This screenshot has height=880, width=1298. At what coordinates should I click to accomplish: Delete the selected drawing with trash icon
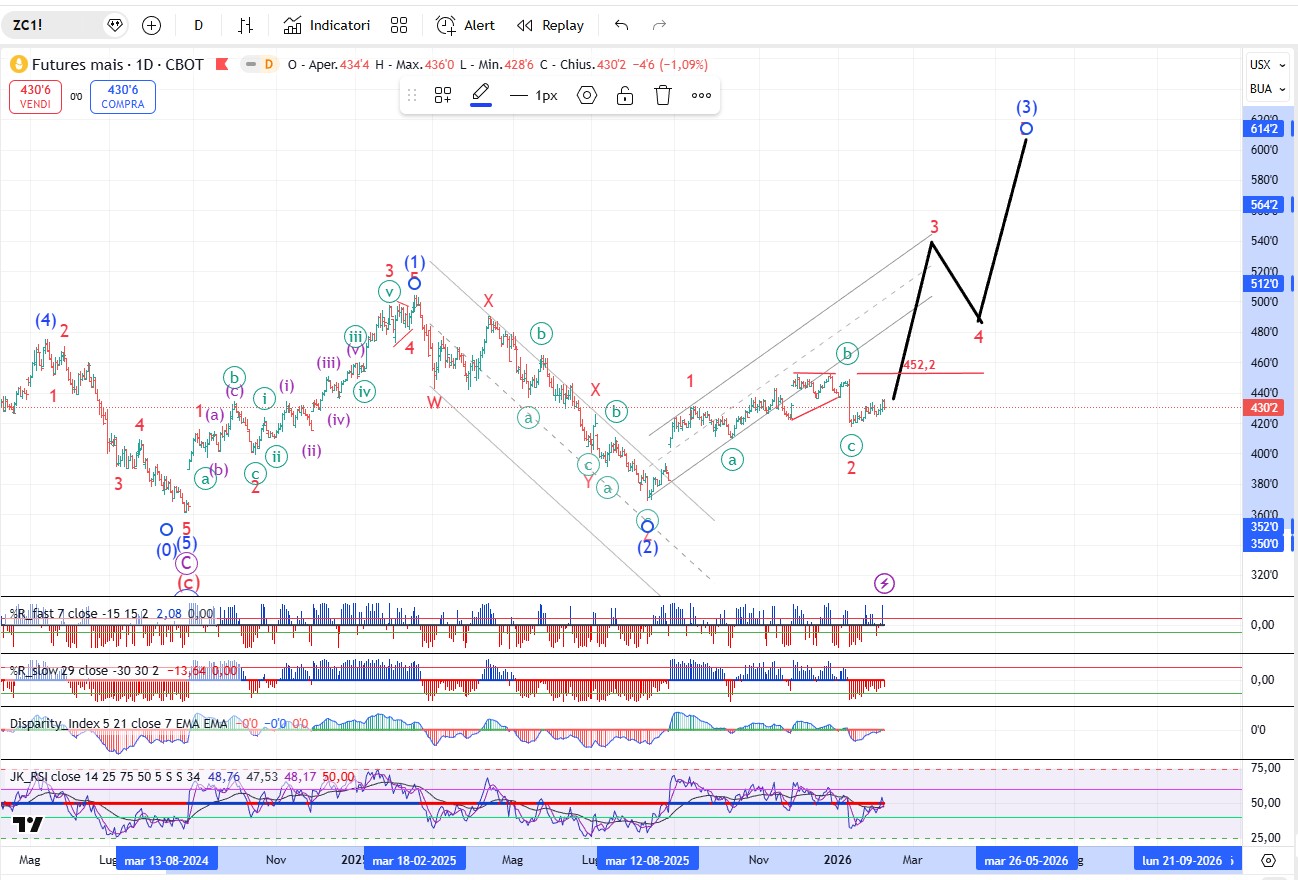pos(663,95)
